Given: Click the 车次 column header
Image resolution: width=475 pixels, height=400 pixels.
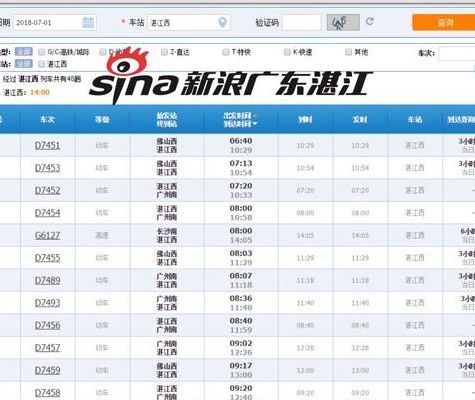Looking at the screenshot, I should pos(47,120).
